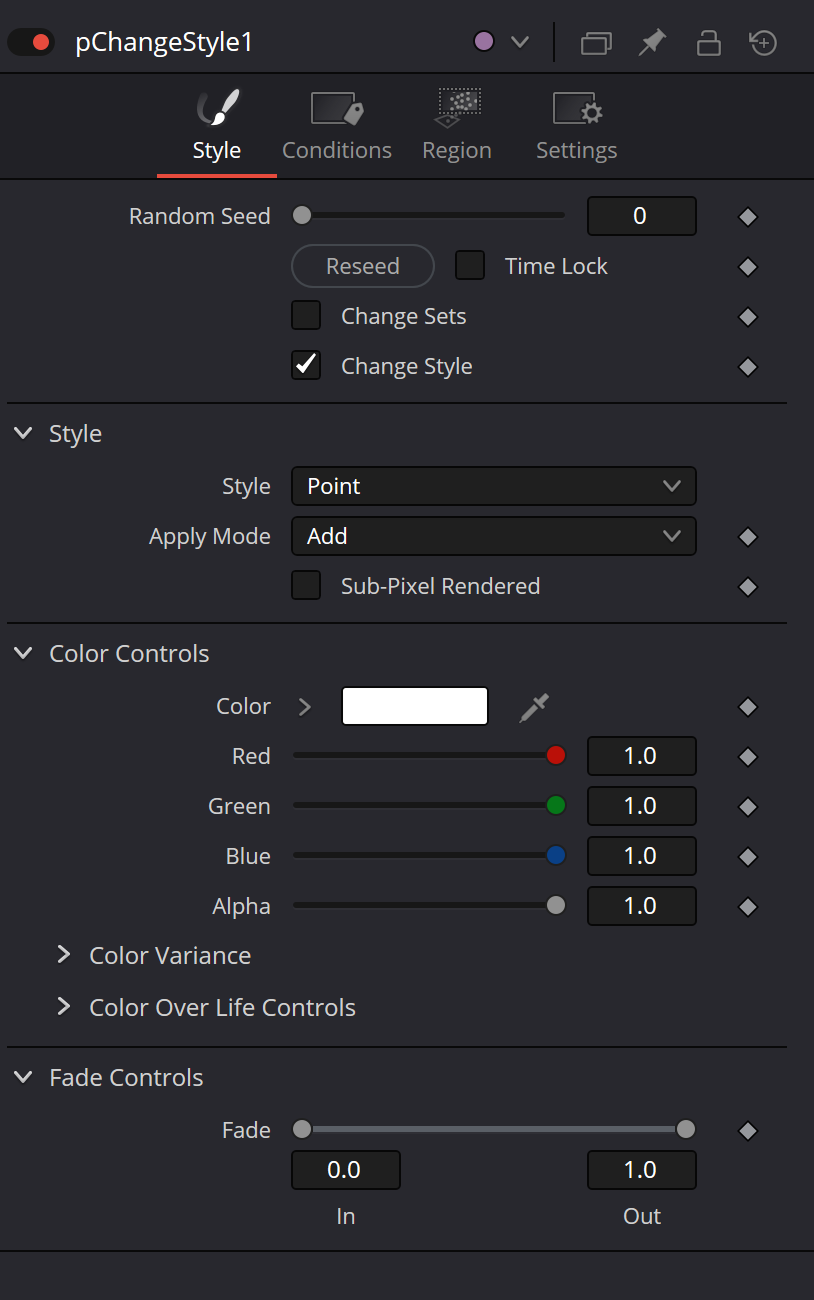Click the pChangeStyle1 node name
This screenshot has width=814, height=1300.
pyautogui.click(x=164, y=43)
